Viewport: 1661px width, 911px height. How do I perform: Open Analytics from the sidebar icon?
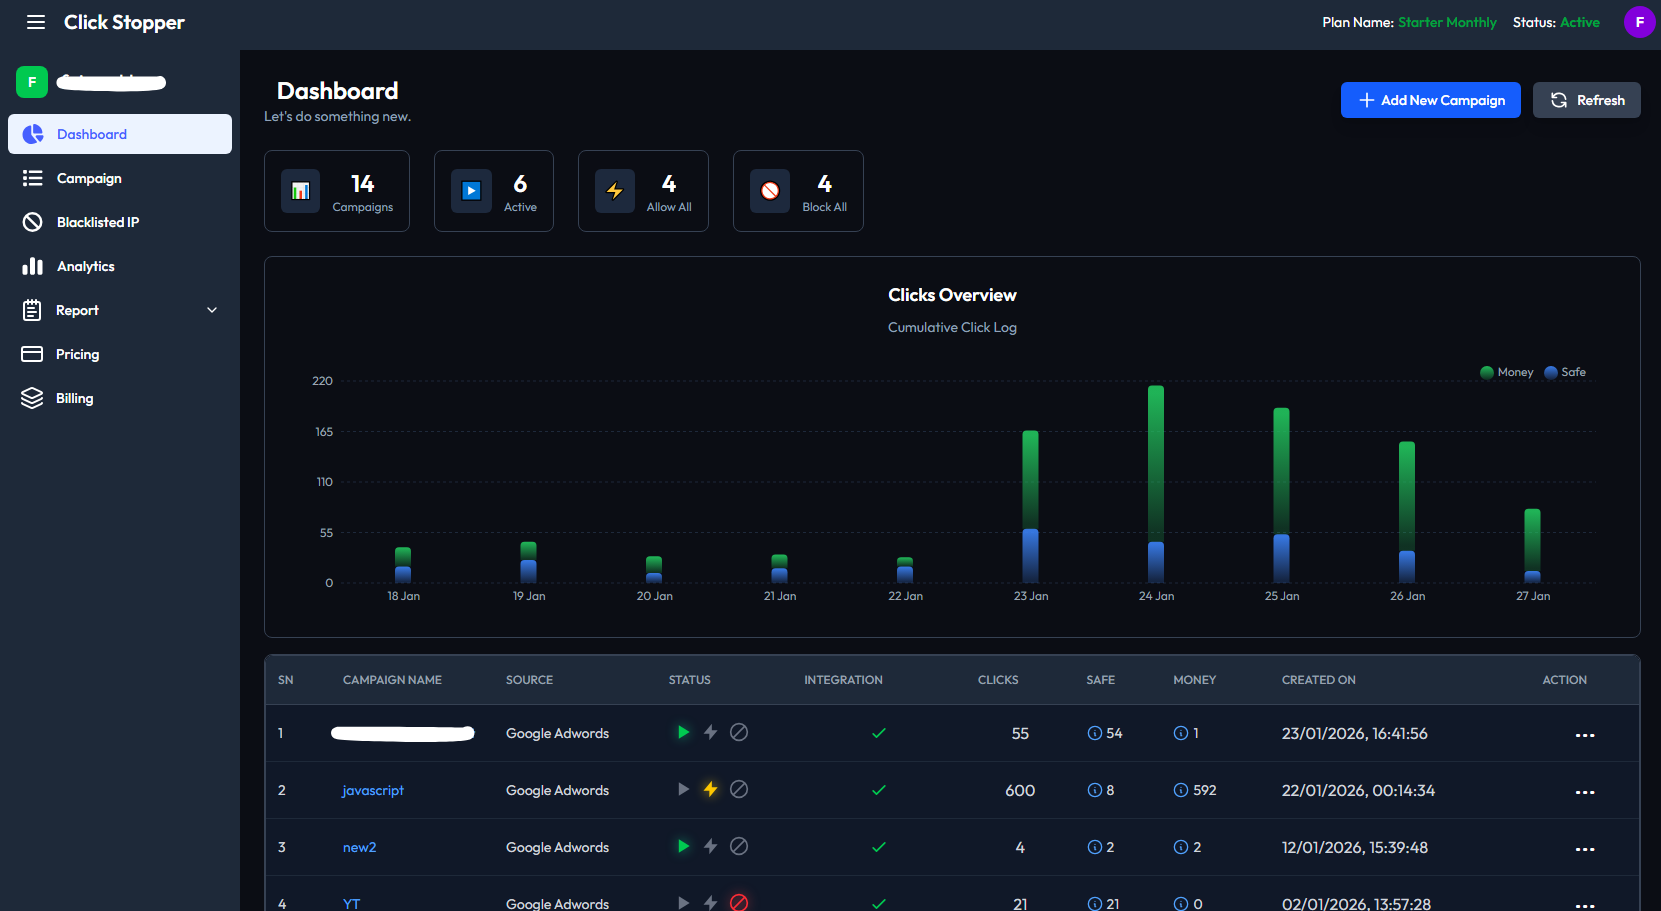coord(33,266)
